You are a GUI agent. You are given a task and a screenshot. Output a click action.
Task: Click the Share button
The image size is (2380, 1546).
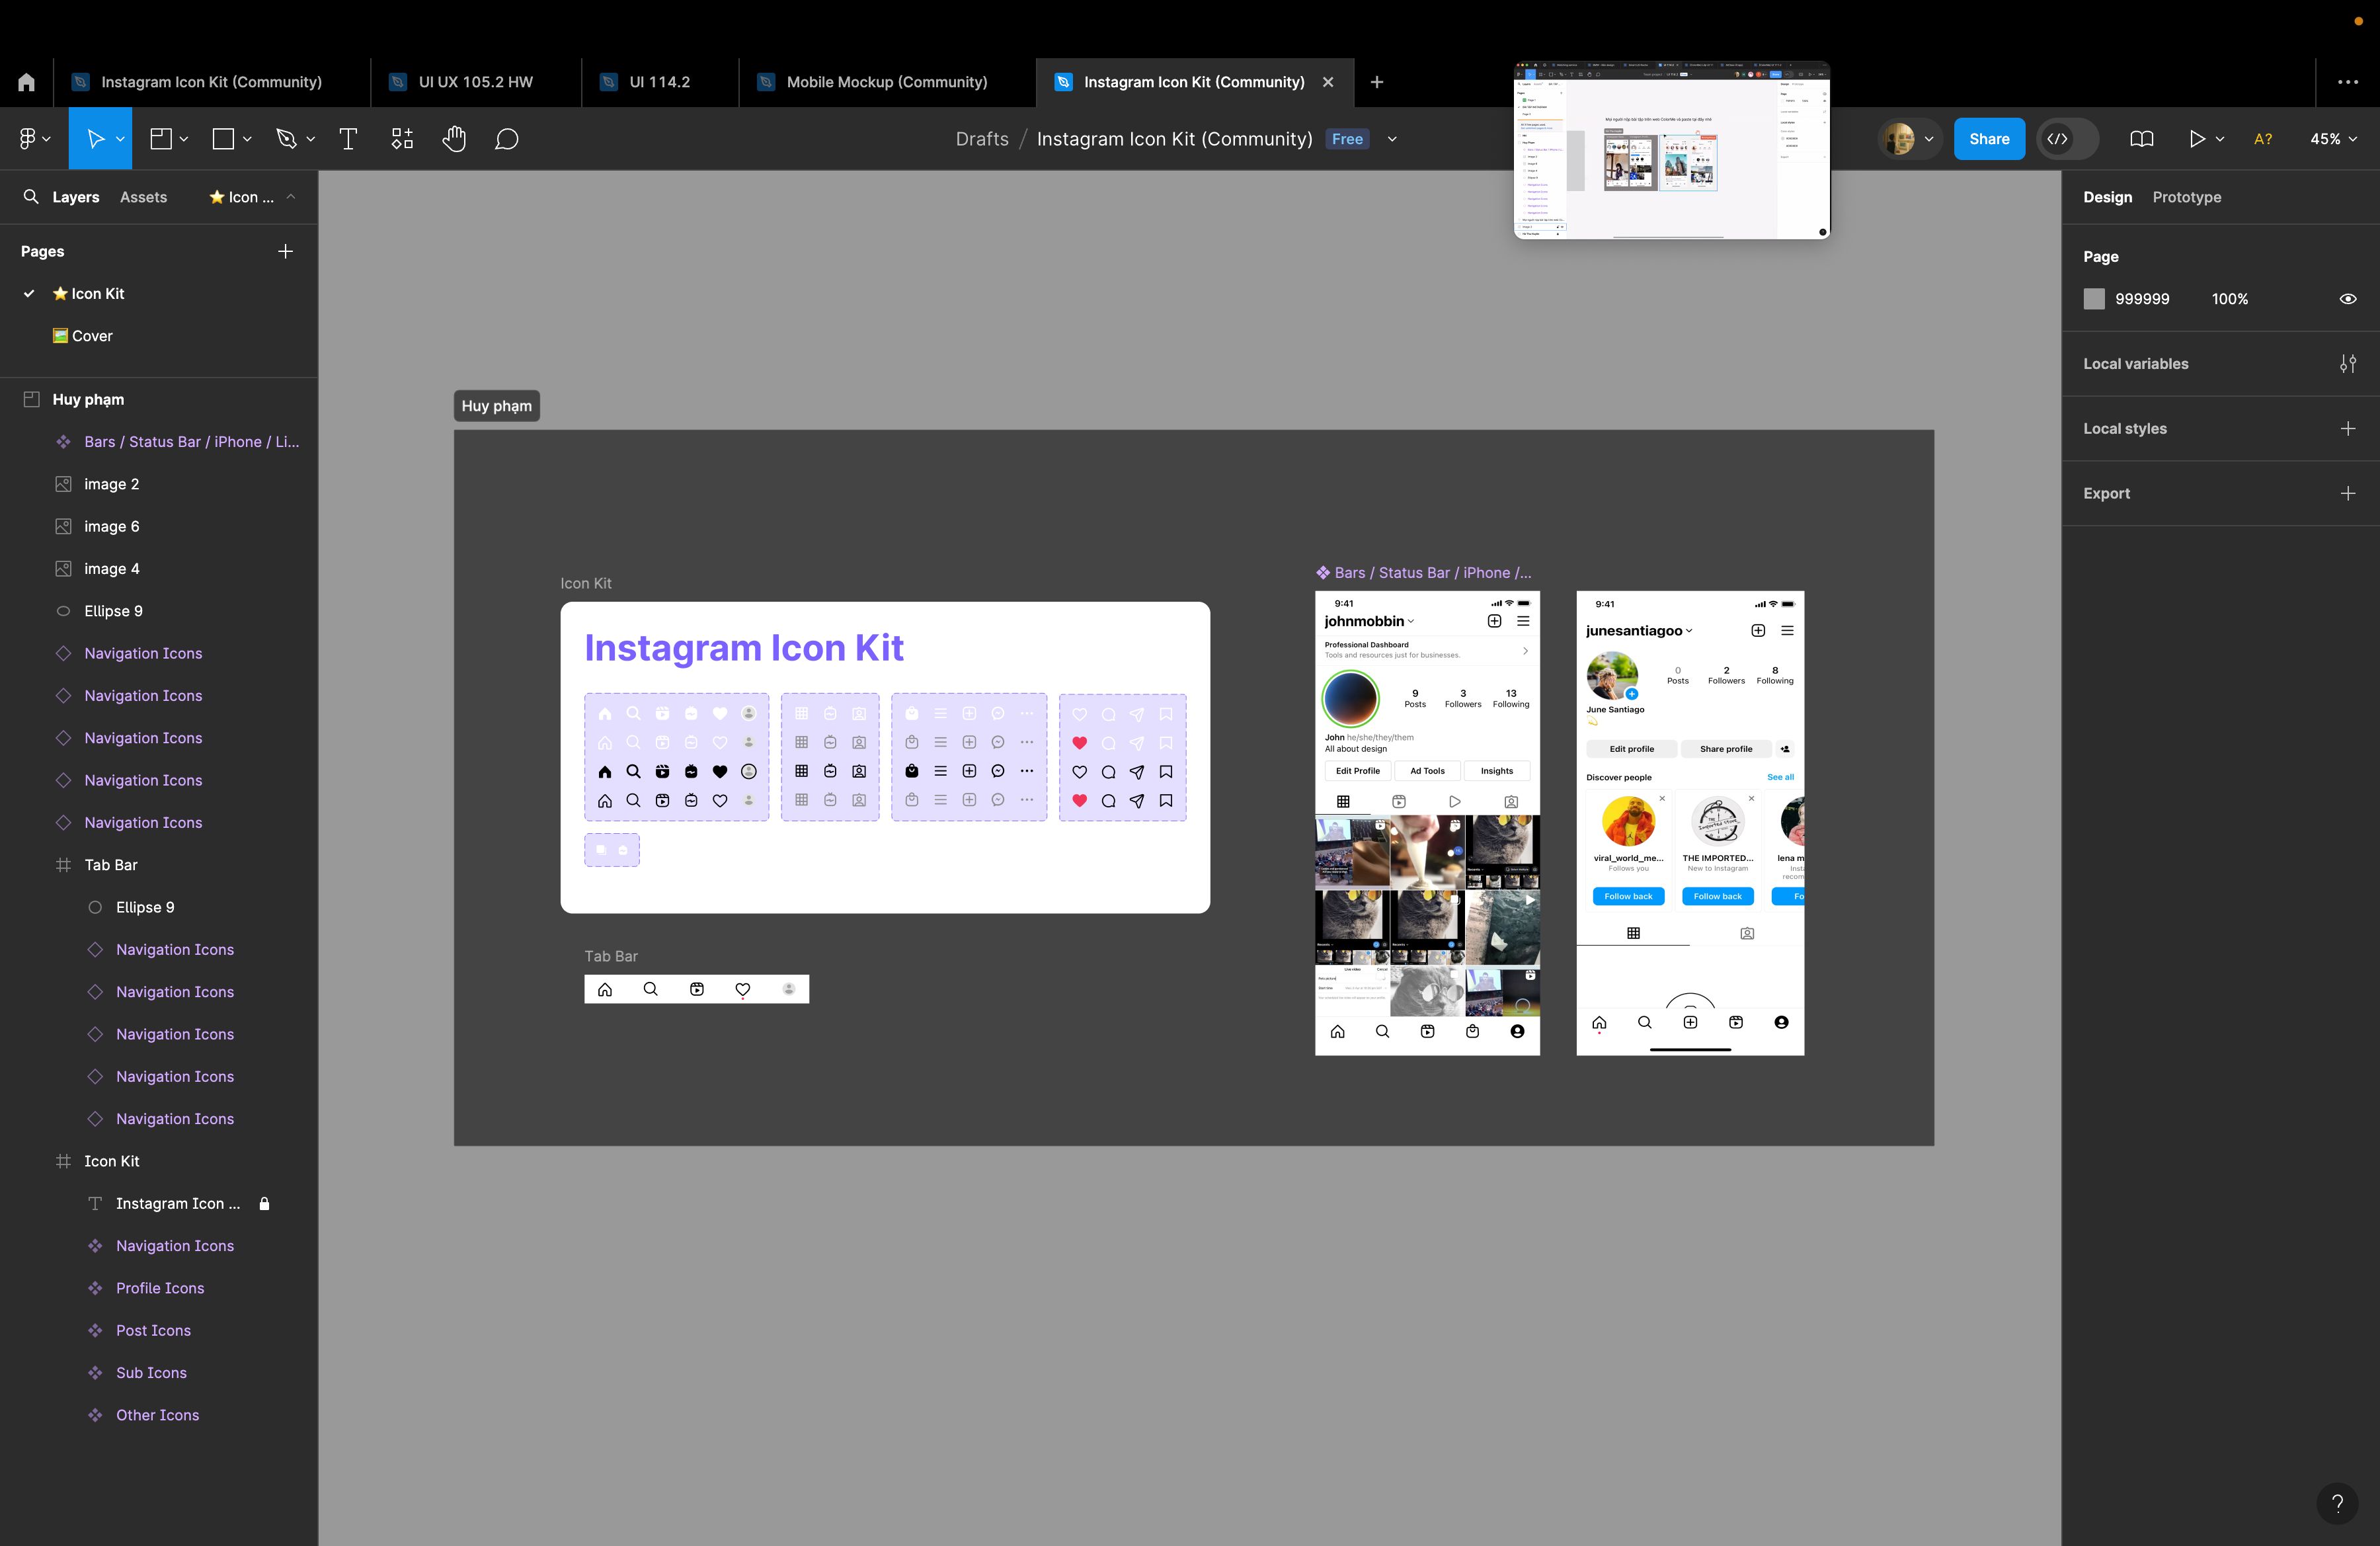[x=1989, y=139]
